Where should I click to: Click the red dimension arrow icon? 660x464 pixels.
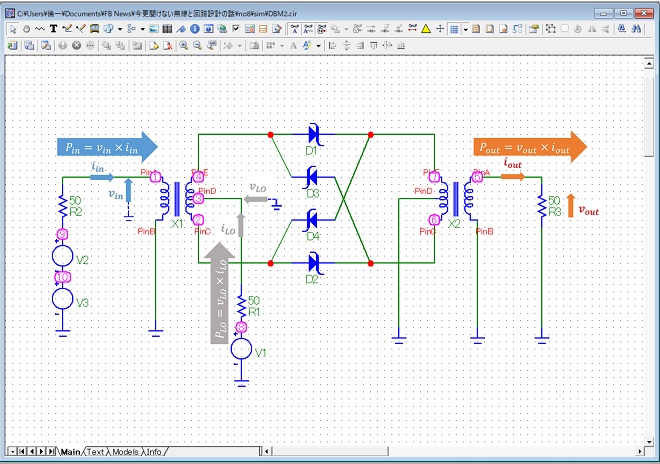pos(412,29)
